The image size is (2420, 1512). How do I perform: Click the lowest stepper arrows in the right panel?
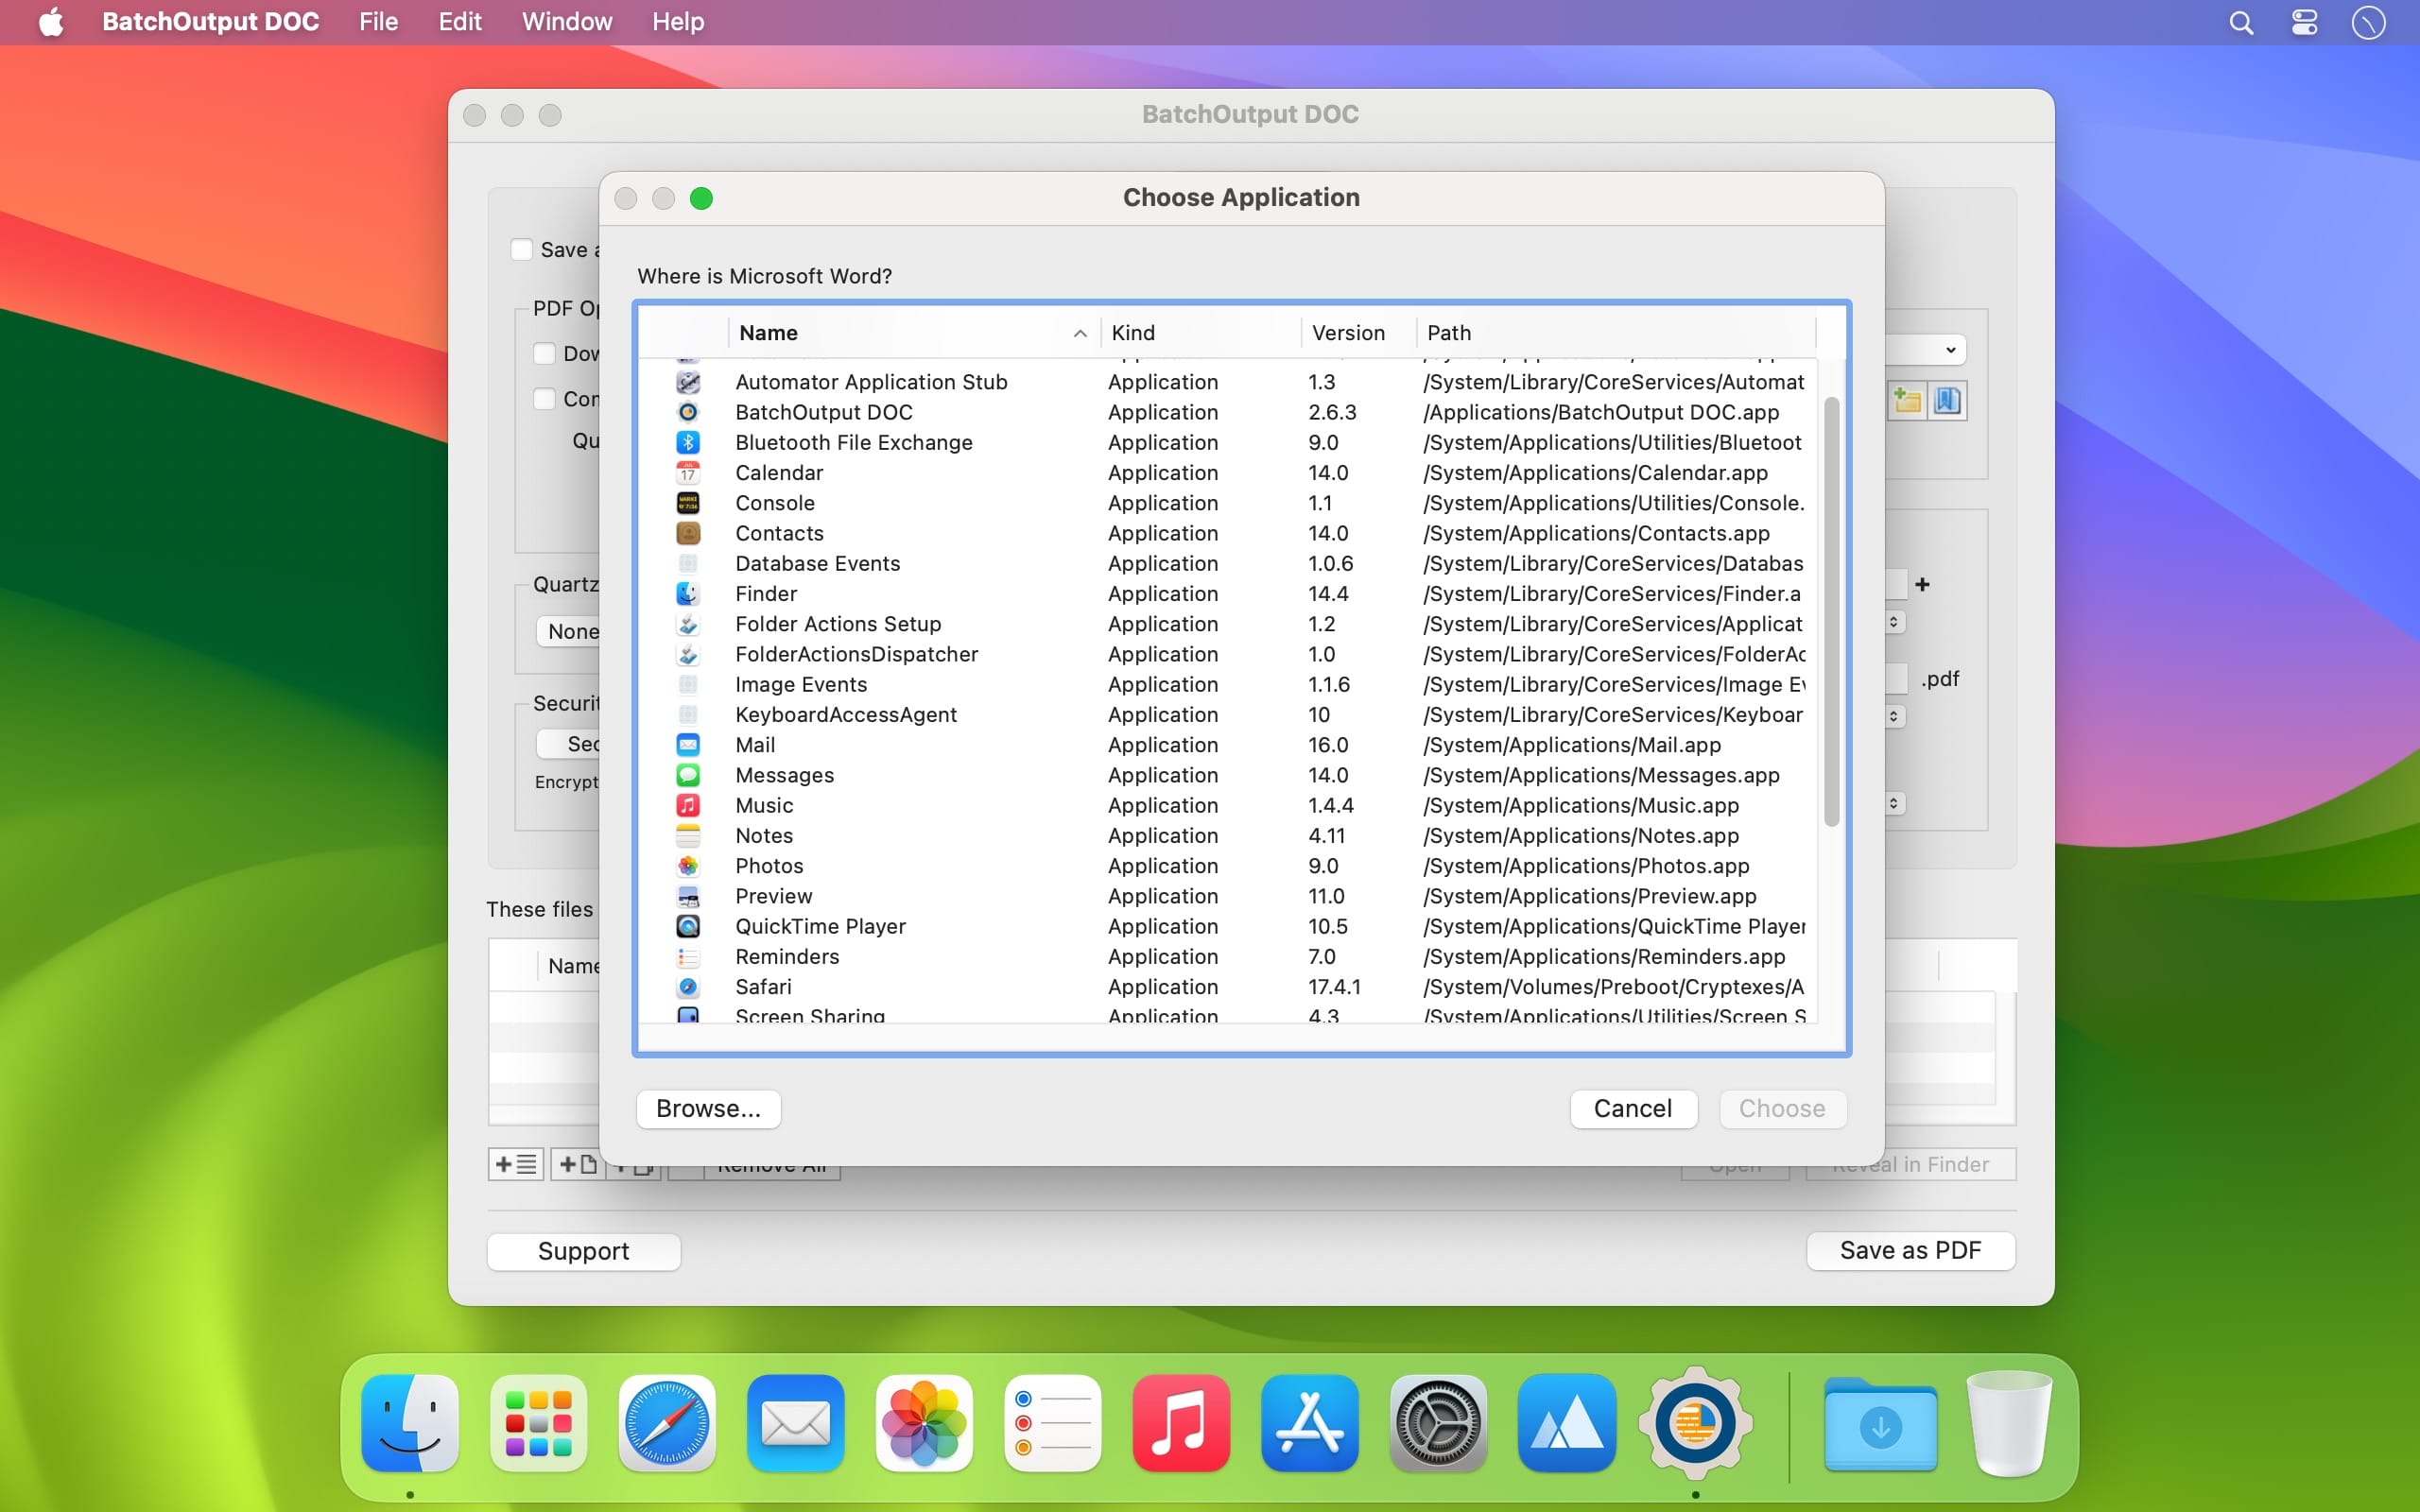1894,803
